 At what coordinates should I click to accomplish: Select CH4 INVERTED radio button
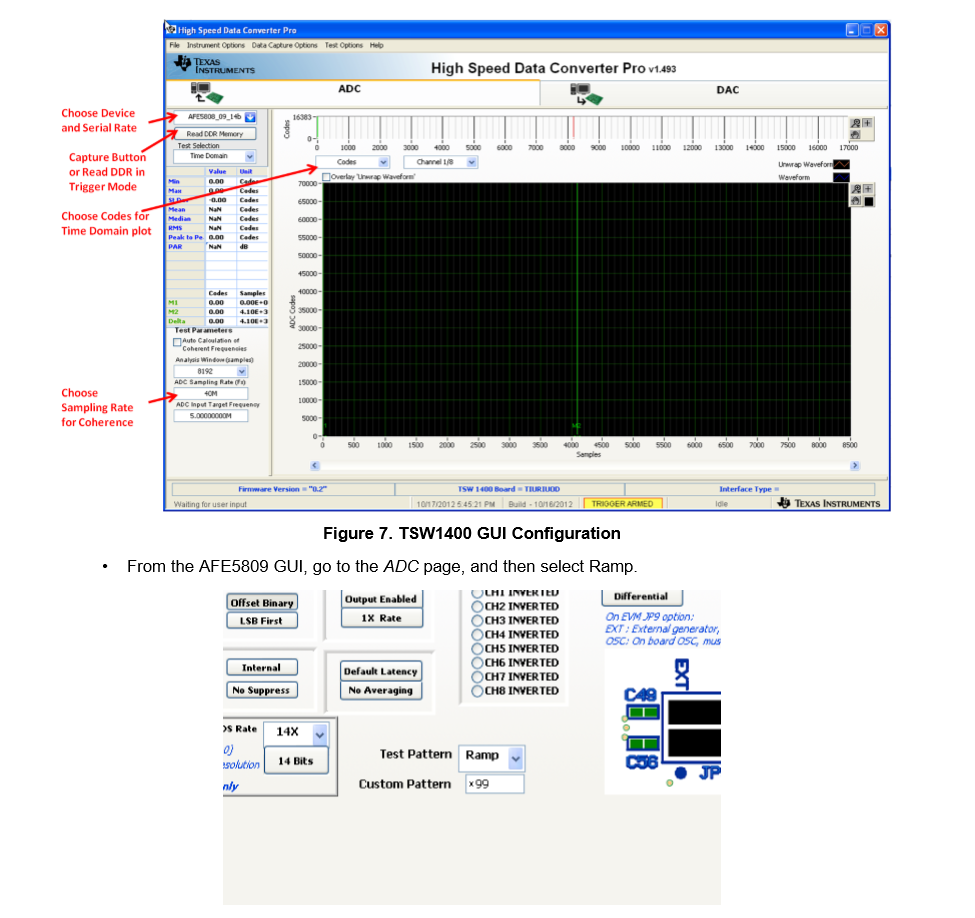477,635
